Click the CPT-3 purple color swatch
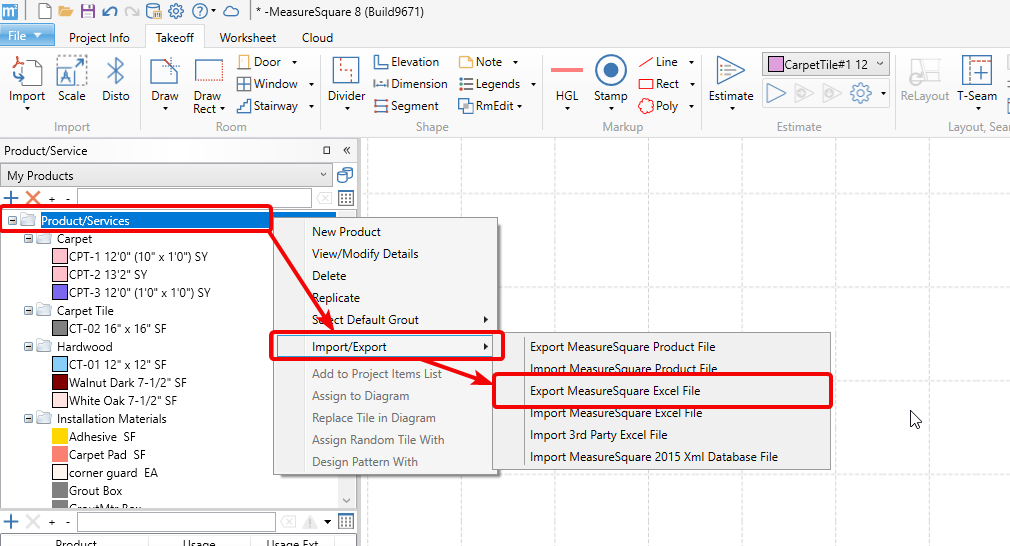 click(60, 292)
